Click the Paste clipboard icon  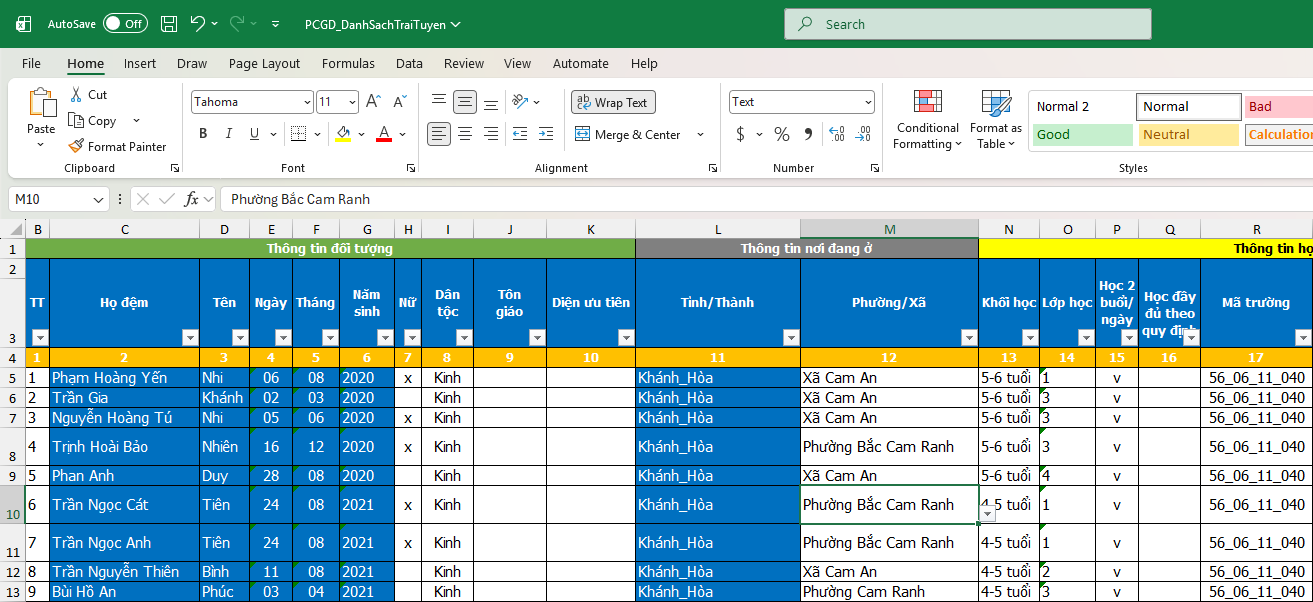42,103
